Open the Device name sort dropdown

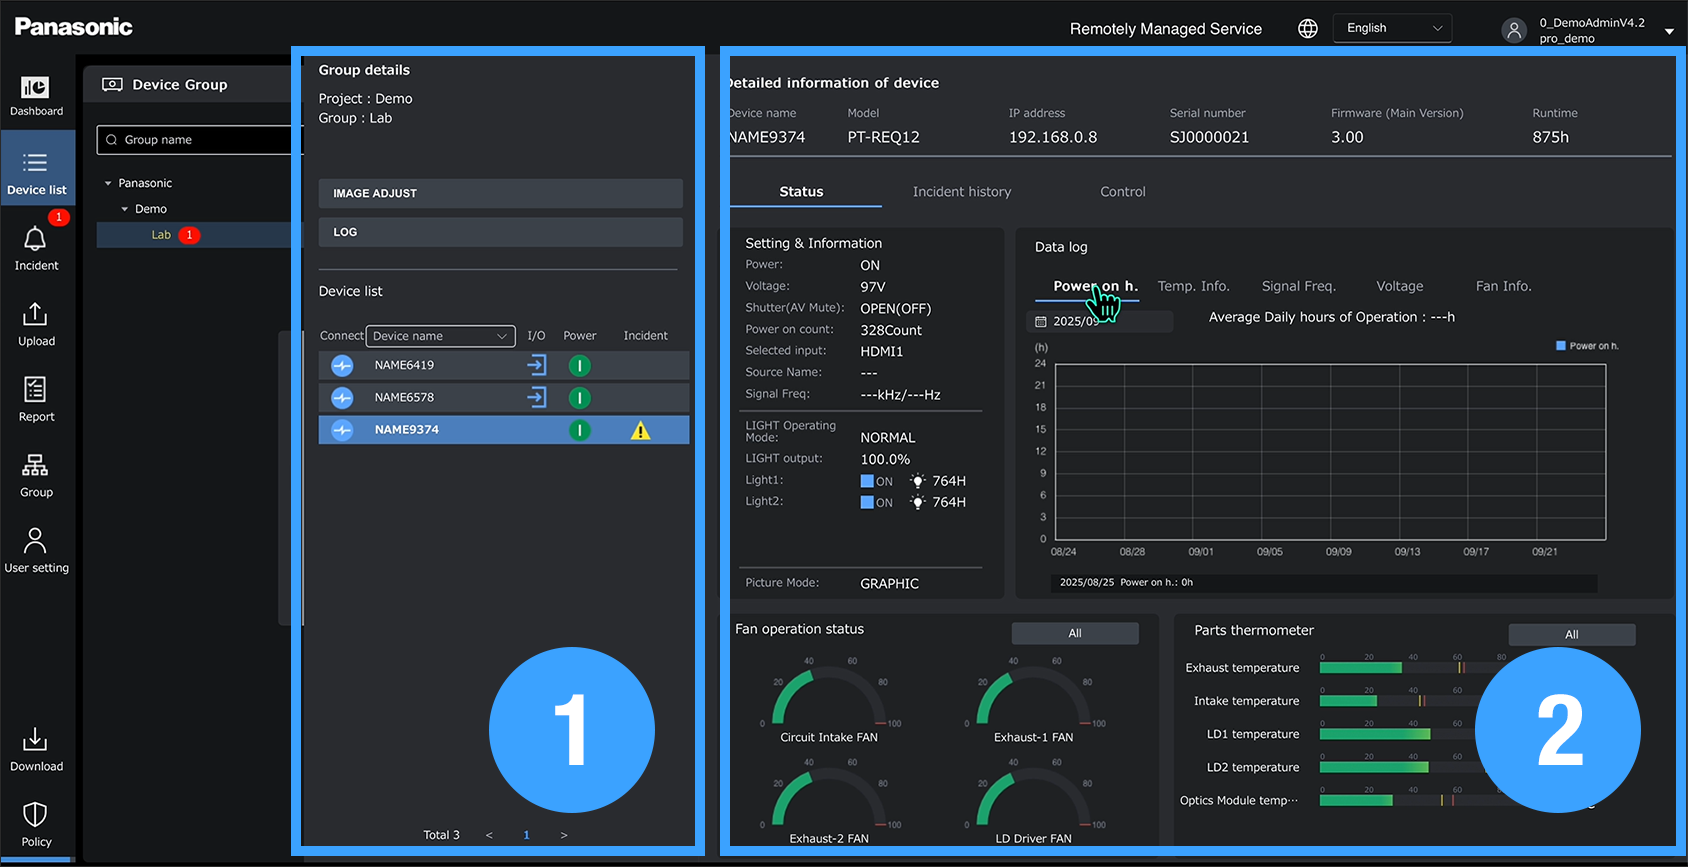coord(440,336)
